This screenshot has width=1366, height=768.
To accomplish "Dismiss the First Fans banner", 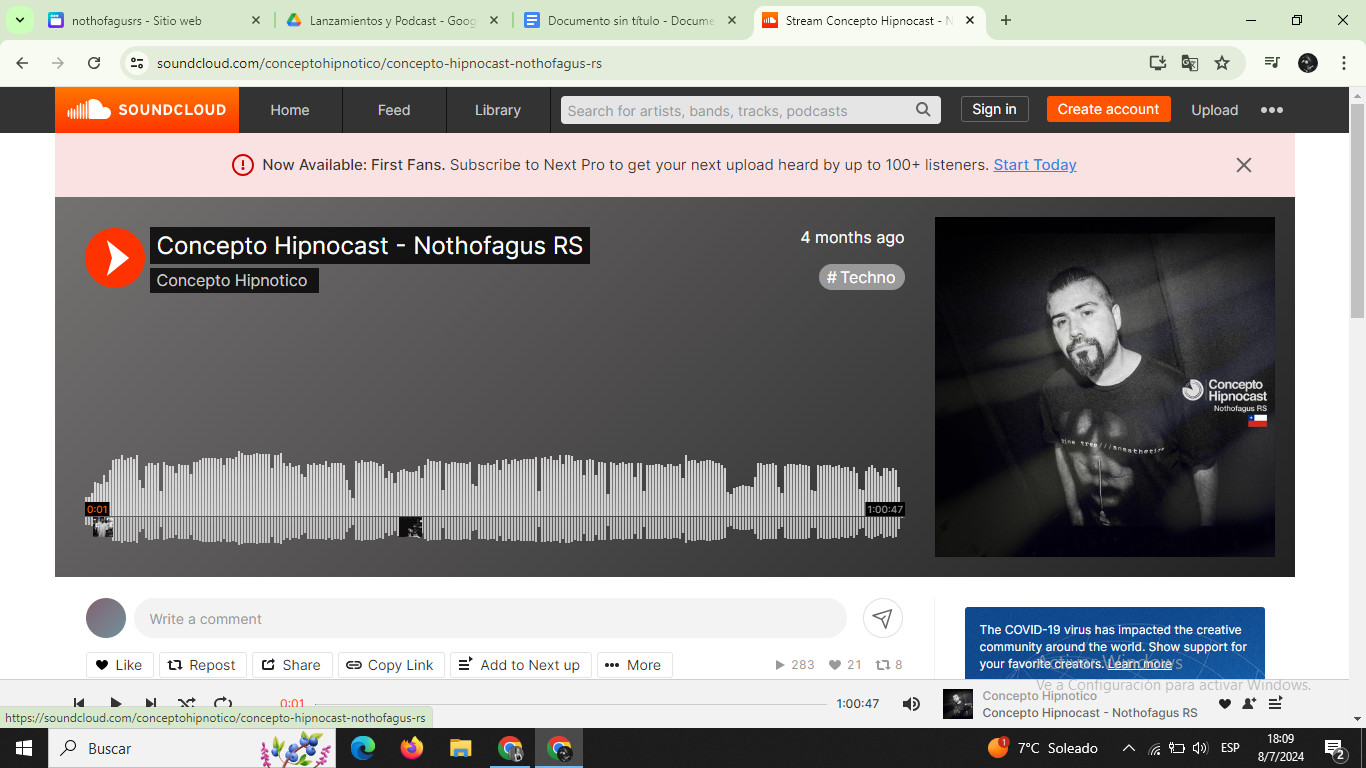I will pyautogui.click(x=1244, y=165).
